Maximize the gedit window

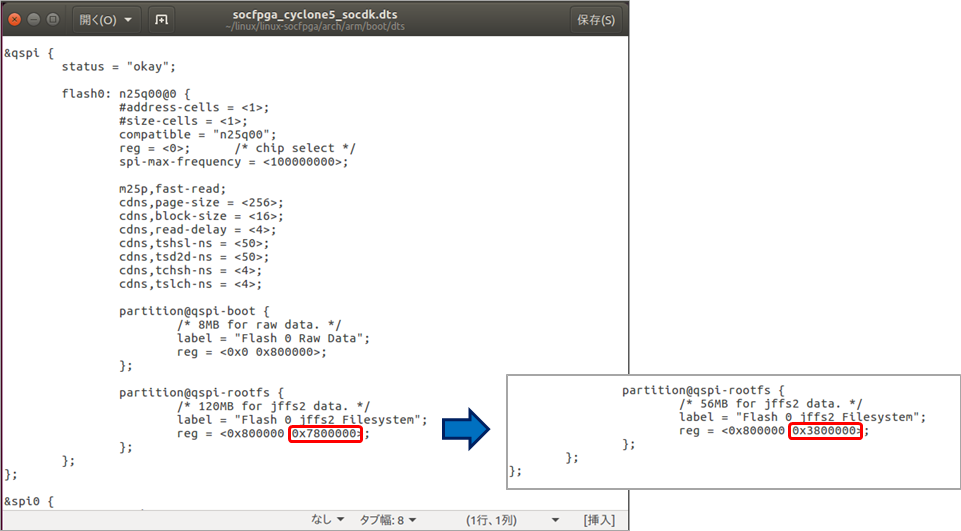52,19
